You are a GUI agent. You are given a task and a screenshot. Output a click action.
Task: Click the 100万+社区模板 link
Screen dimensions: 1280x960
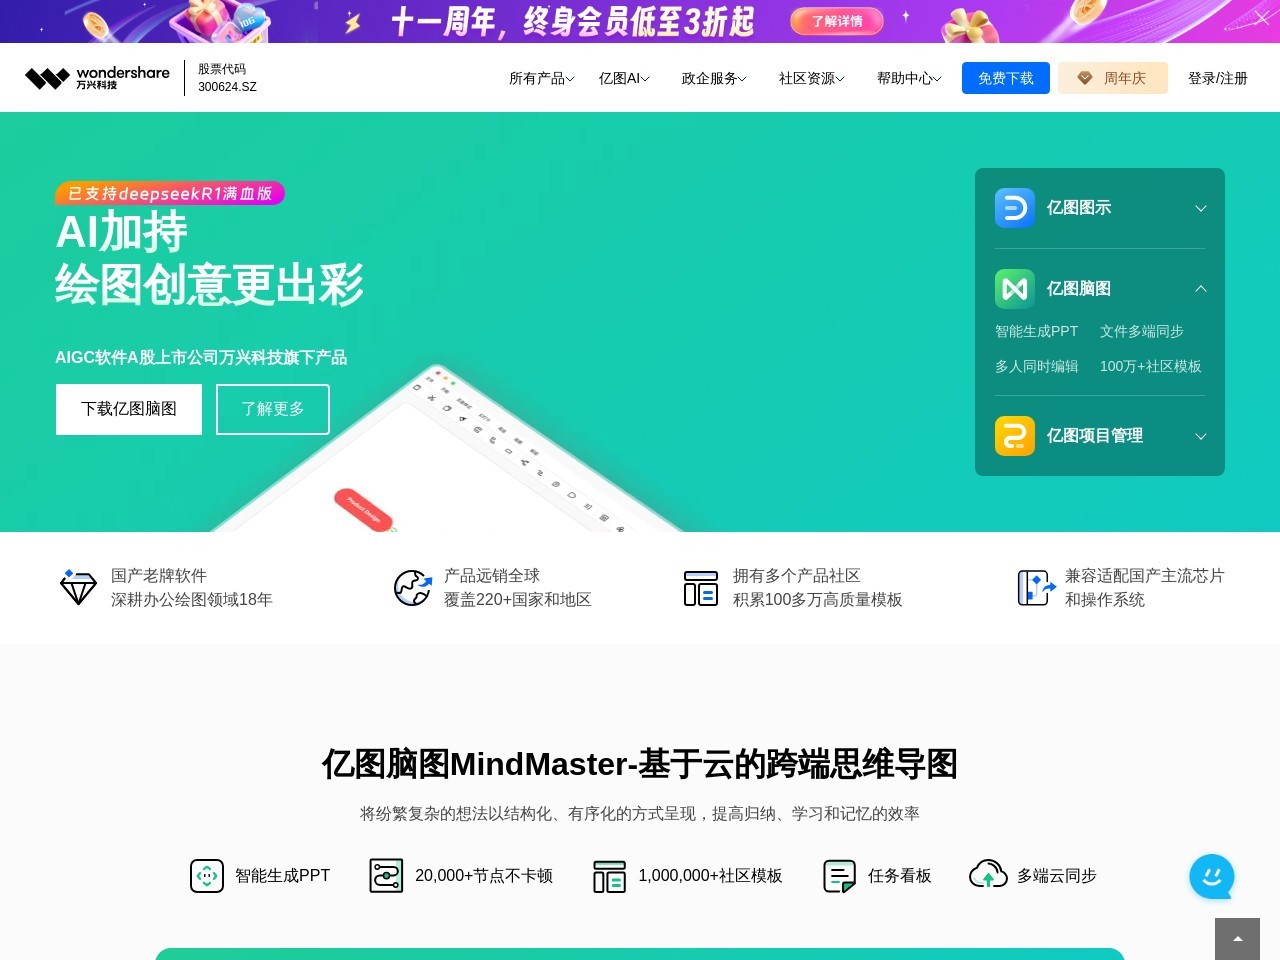click(x=1151, y=366)
